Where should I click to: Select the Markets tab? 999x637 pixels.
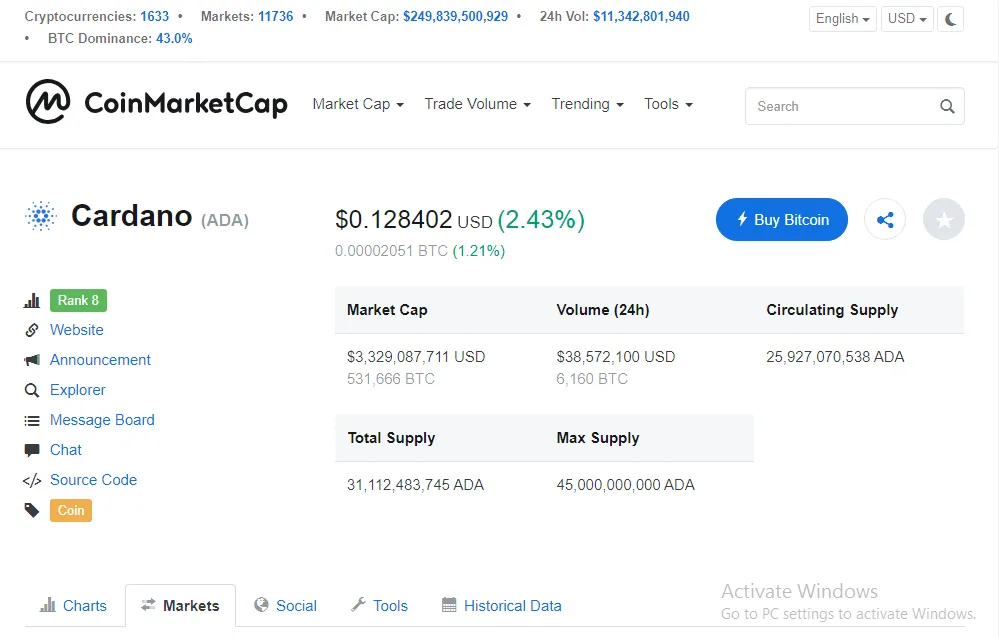pos(180,605)
